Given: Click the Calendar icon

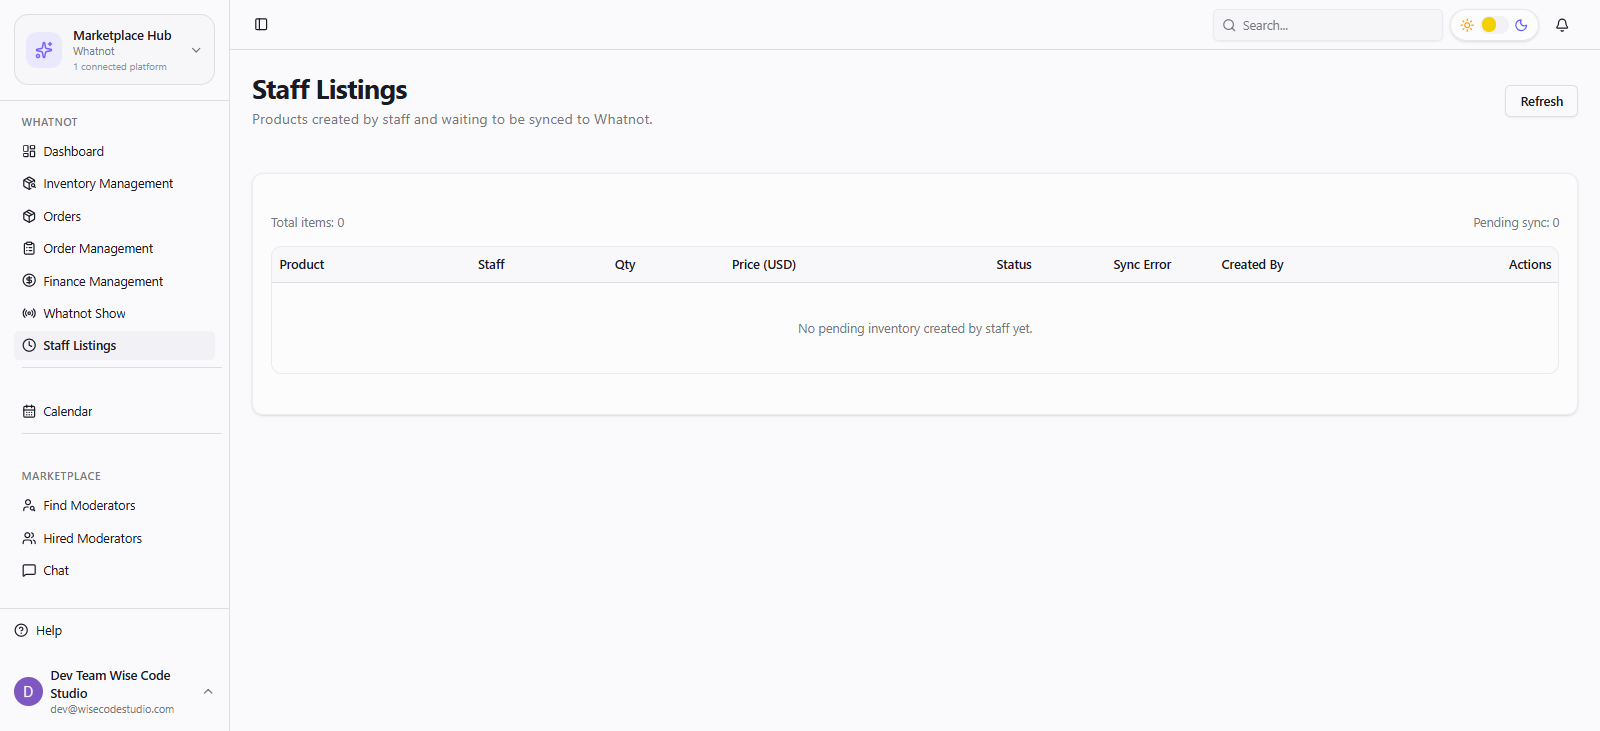Looking at the screenshot, I should pos(29,411).
